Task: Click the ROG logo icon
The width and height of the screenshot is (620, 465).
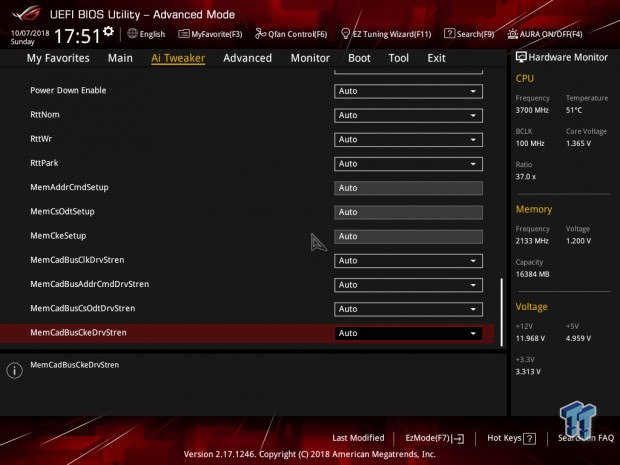Action: coord(27,14)
